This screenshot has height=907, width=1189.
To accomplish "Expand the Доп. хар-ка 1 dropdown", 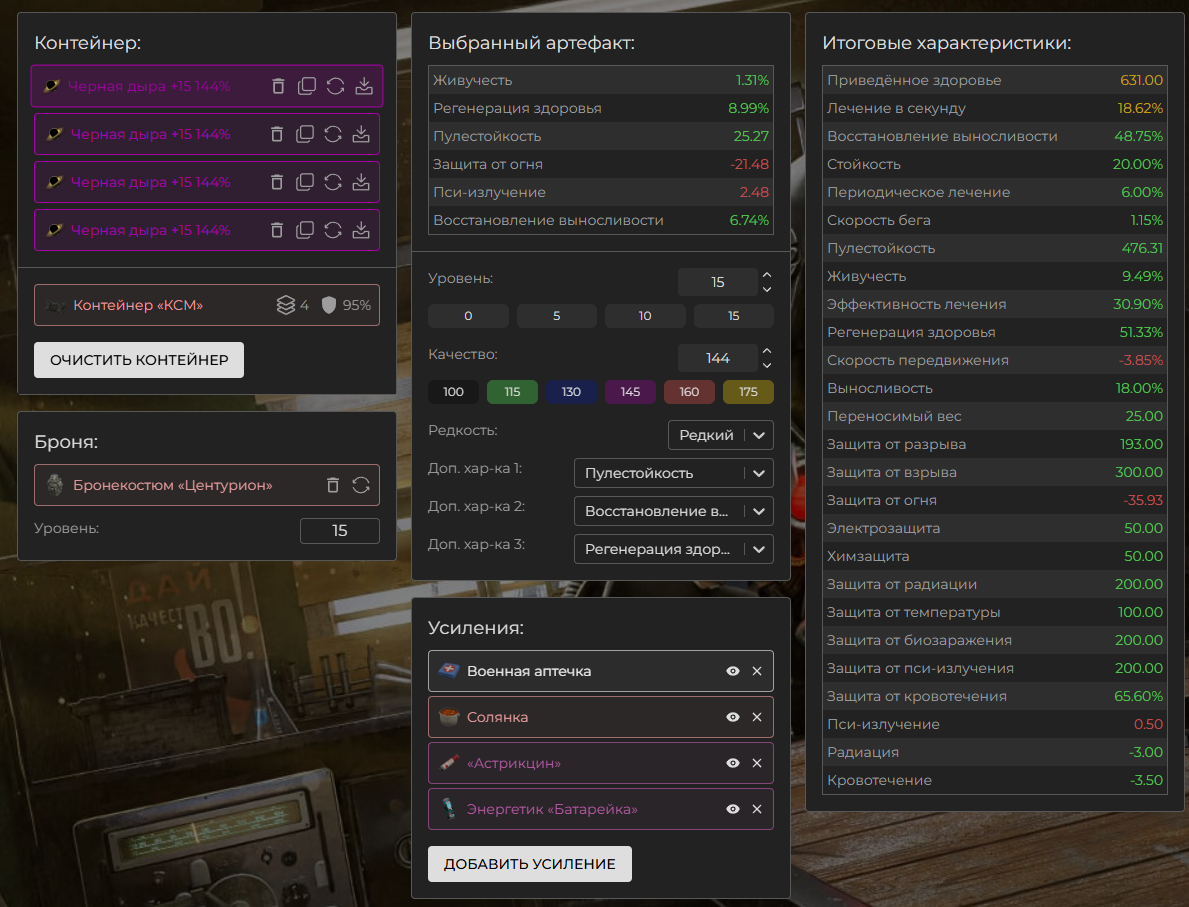I will pos(673,473).
